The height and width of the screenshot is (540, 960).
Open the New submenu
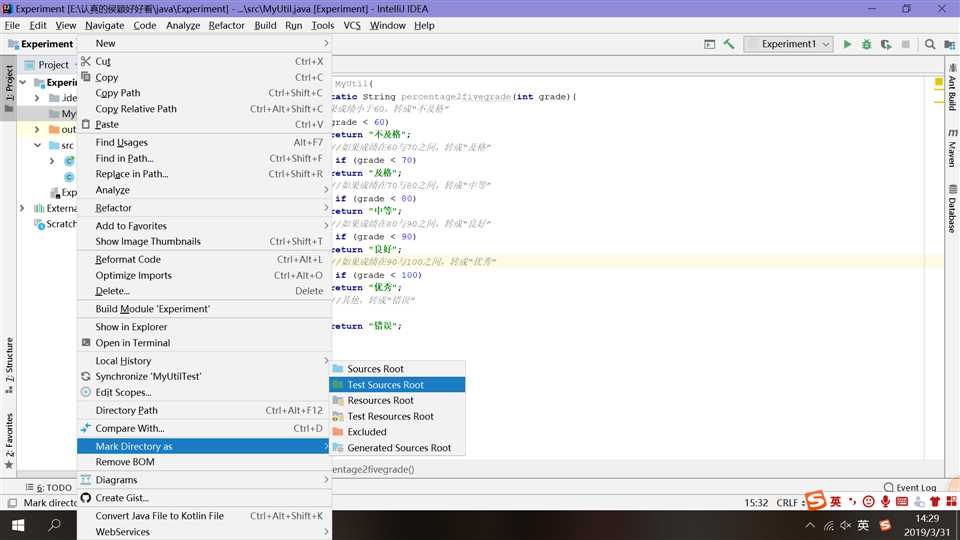coord(204,43)
